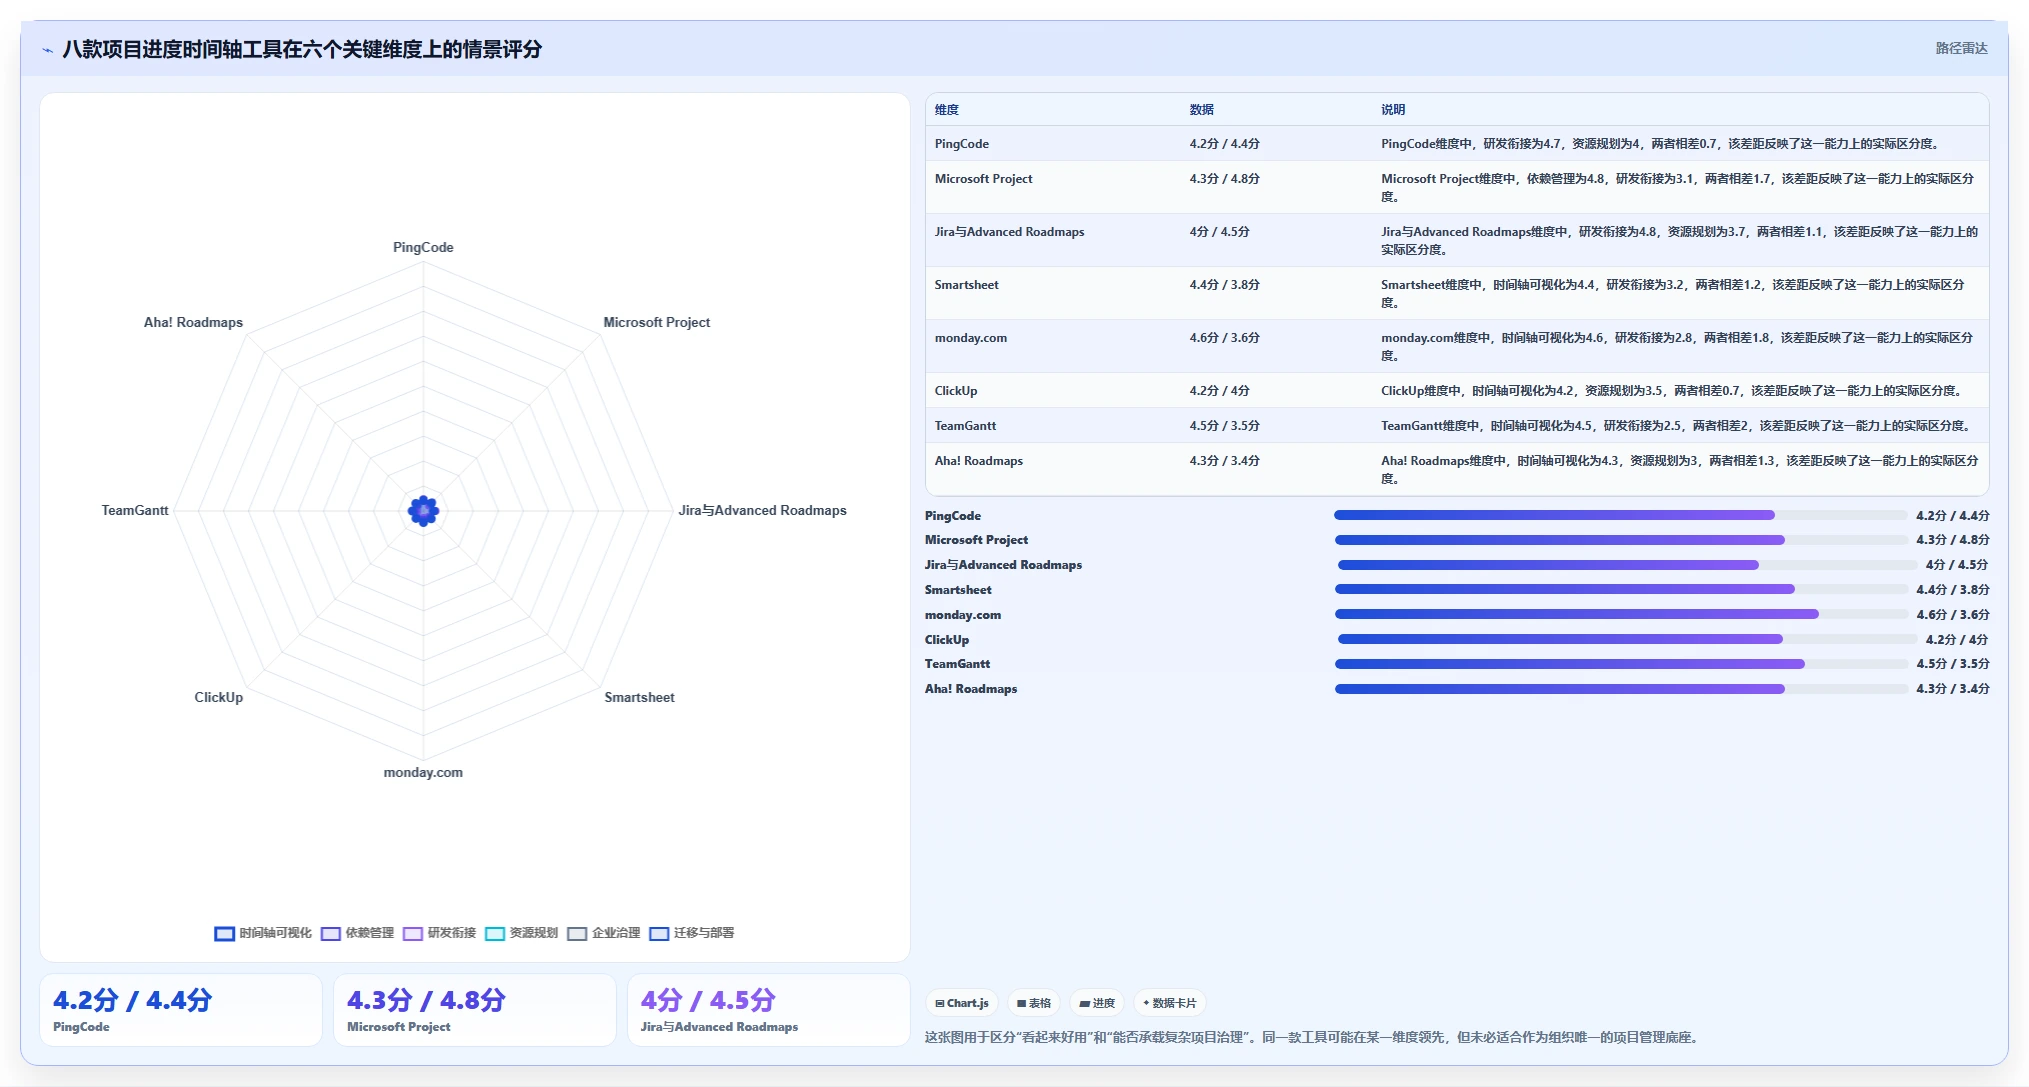Click the ClickUp progress bar
This screenshot has width=2029, height=1087.
click(1627, 639)
